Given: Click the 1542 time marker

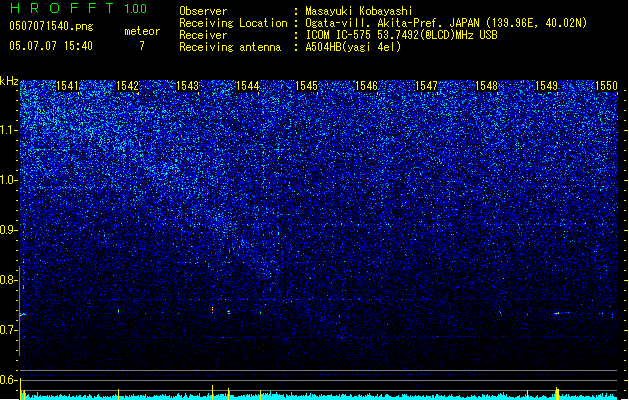Looking at the screenshot, I should pyautogui.click(x=127, y=86).
